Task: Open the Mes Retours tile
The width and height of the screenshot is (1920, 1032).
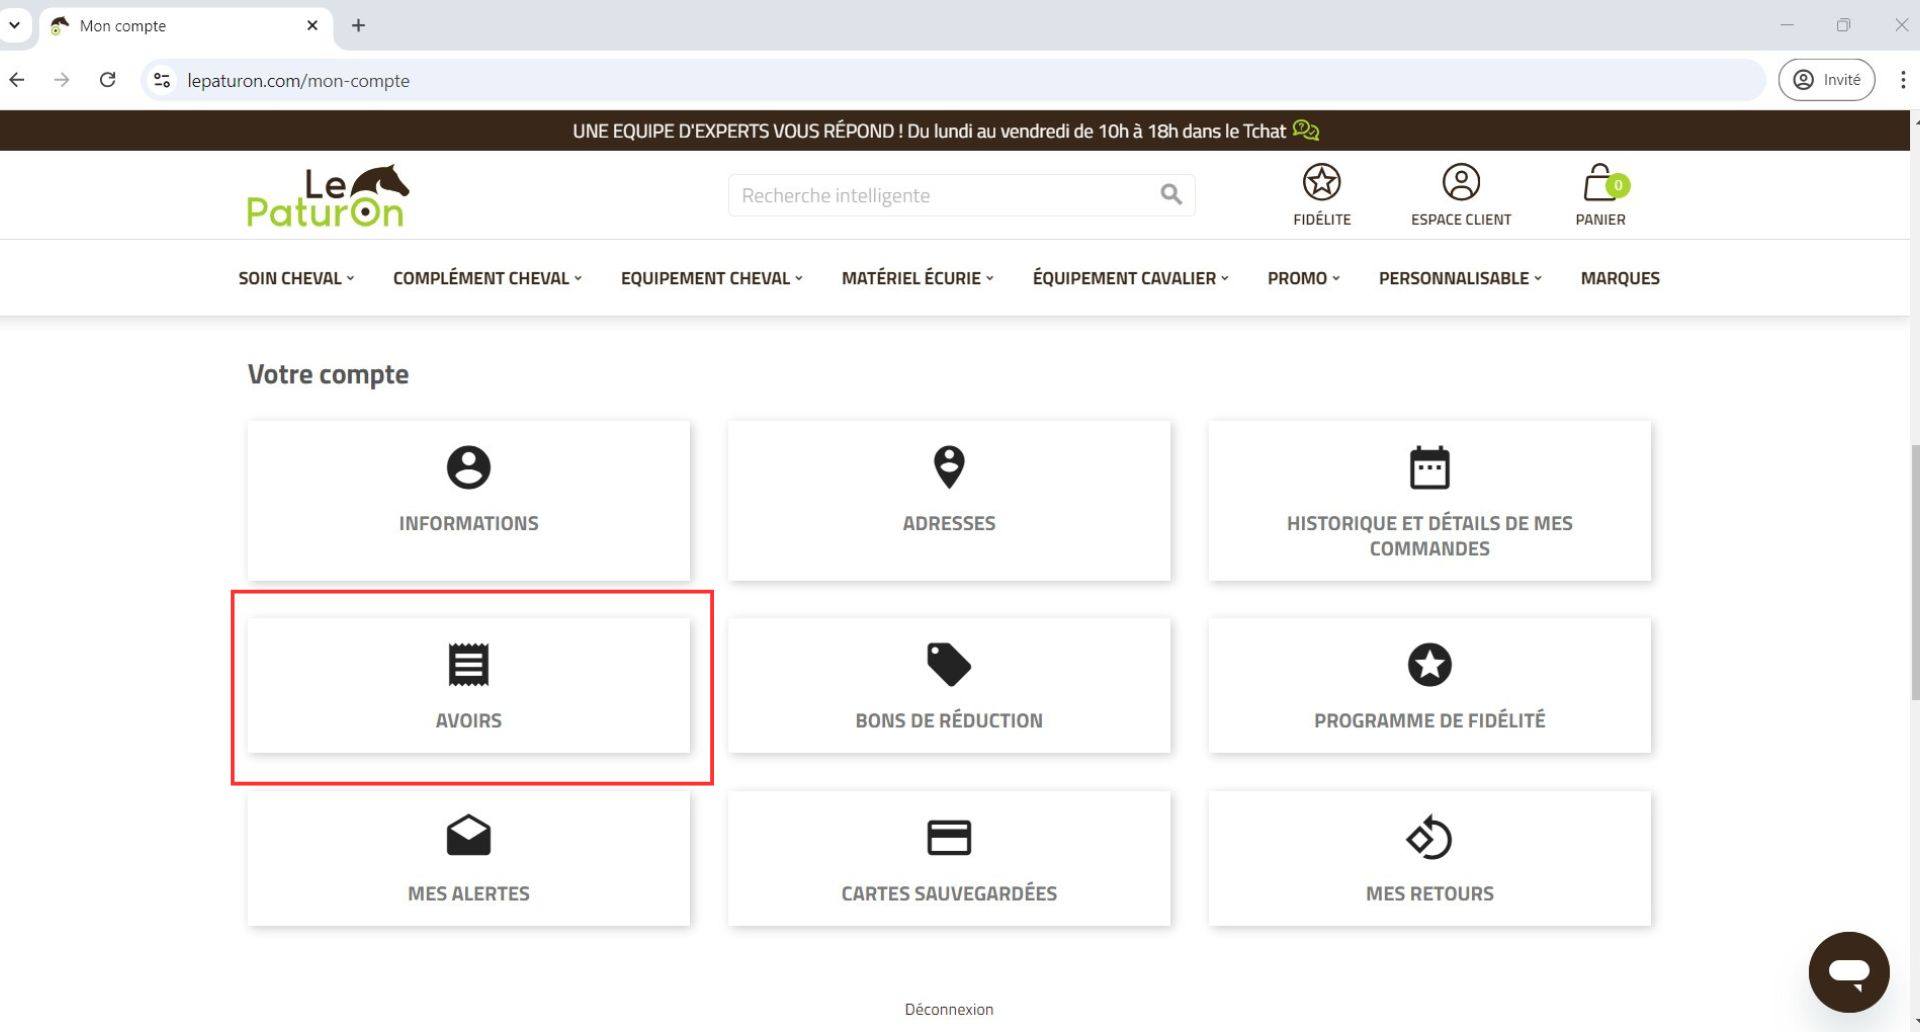Action: (1429, 859)
